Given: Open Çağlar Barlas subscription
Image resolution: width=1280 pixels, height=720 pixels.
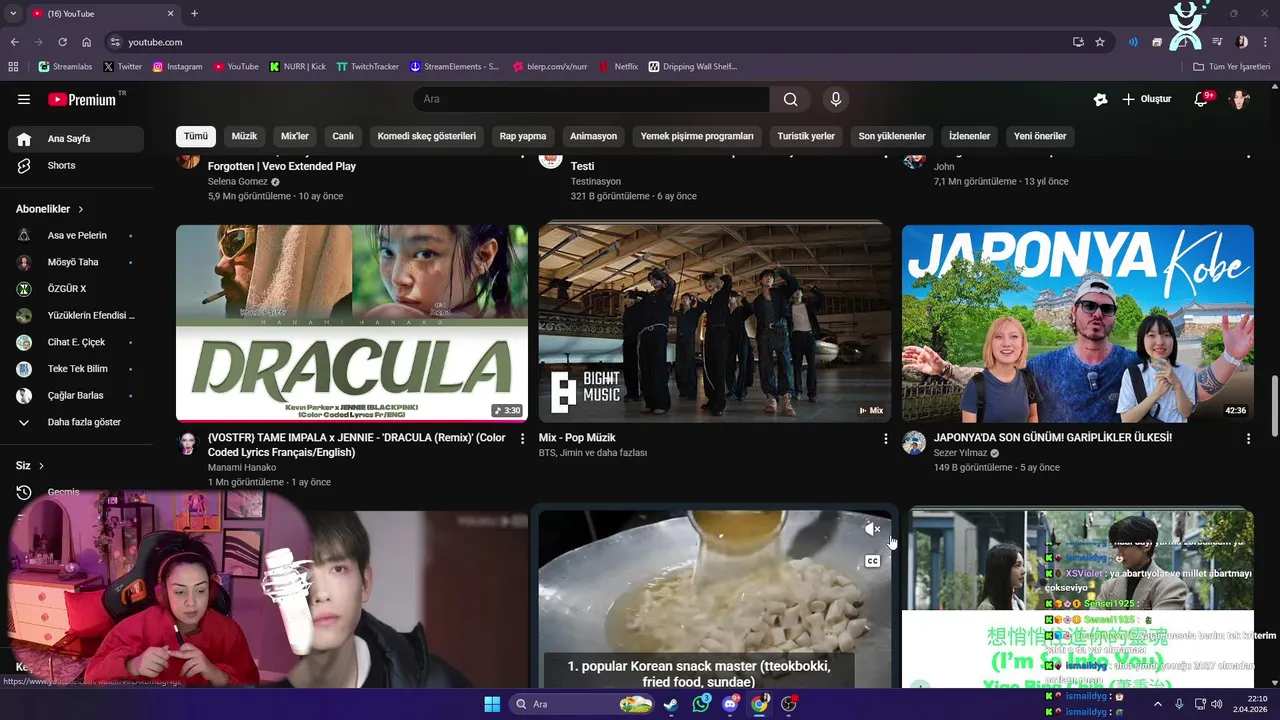Looking at the screenshot, I should point(76,396).
